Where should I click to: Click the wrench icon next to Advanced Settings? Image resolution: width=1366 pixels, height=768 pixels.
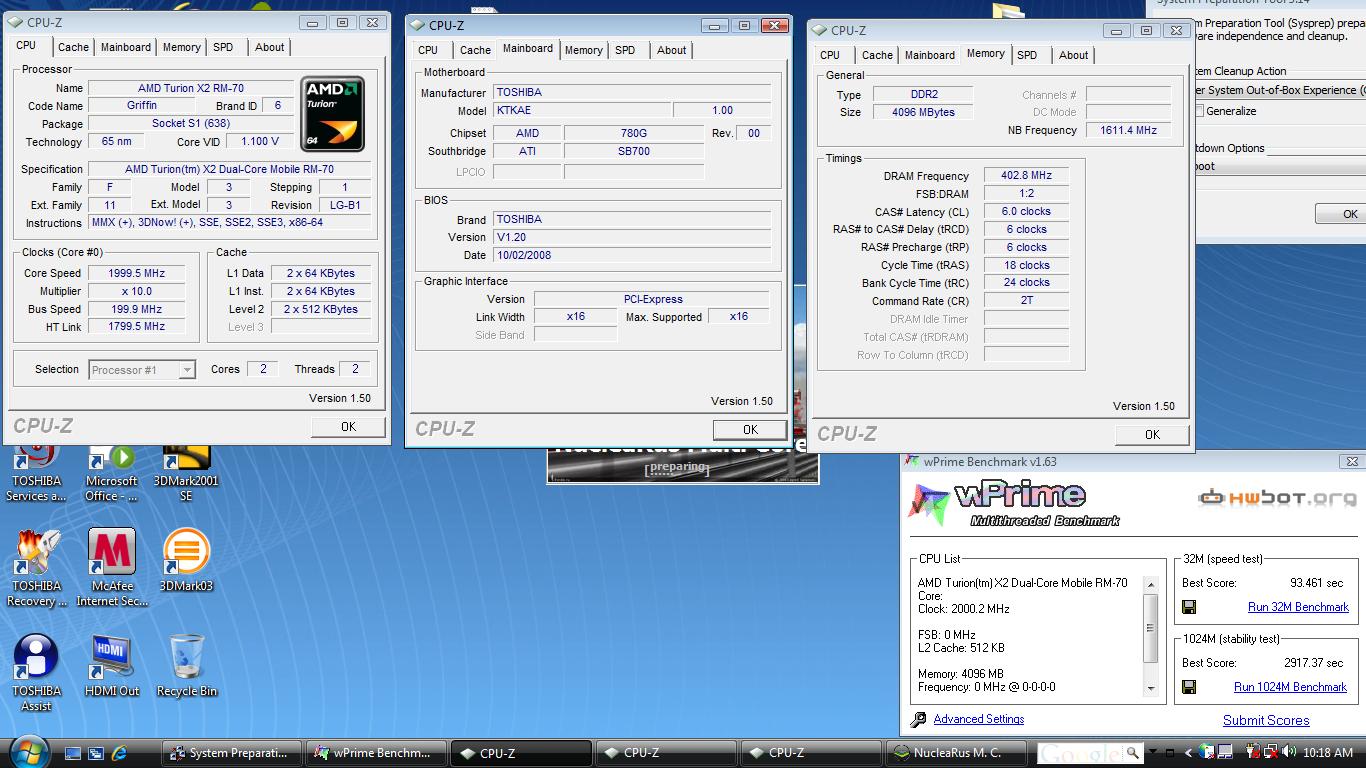tap(918, 719)
